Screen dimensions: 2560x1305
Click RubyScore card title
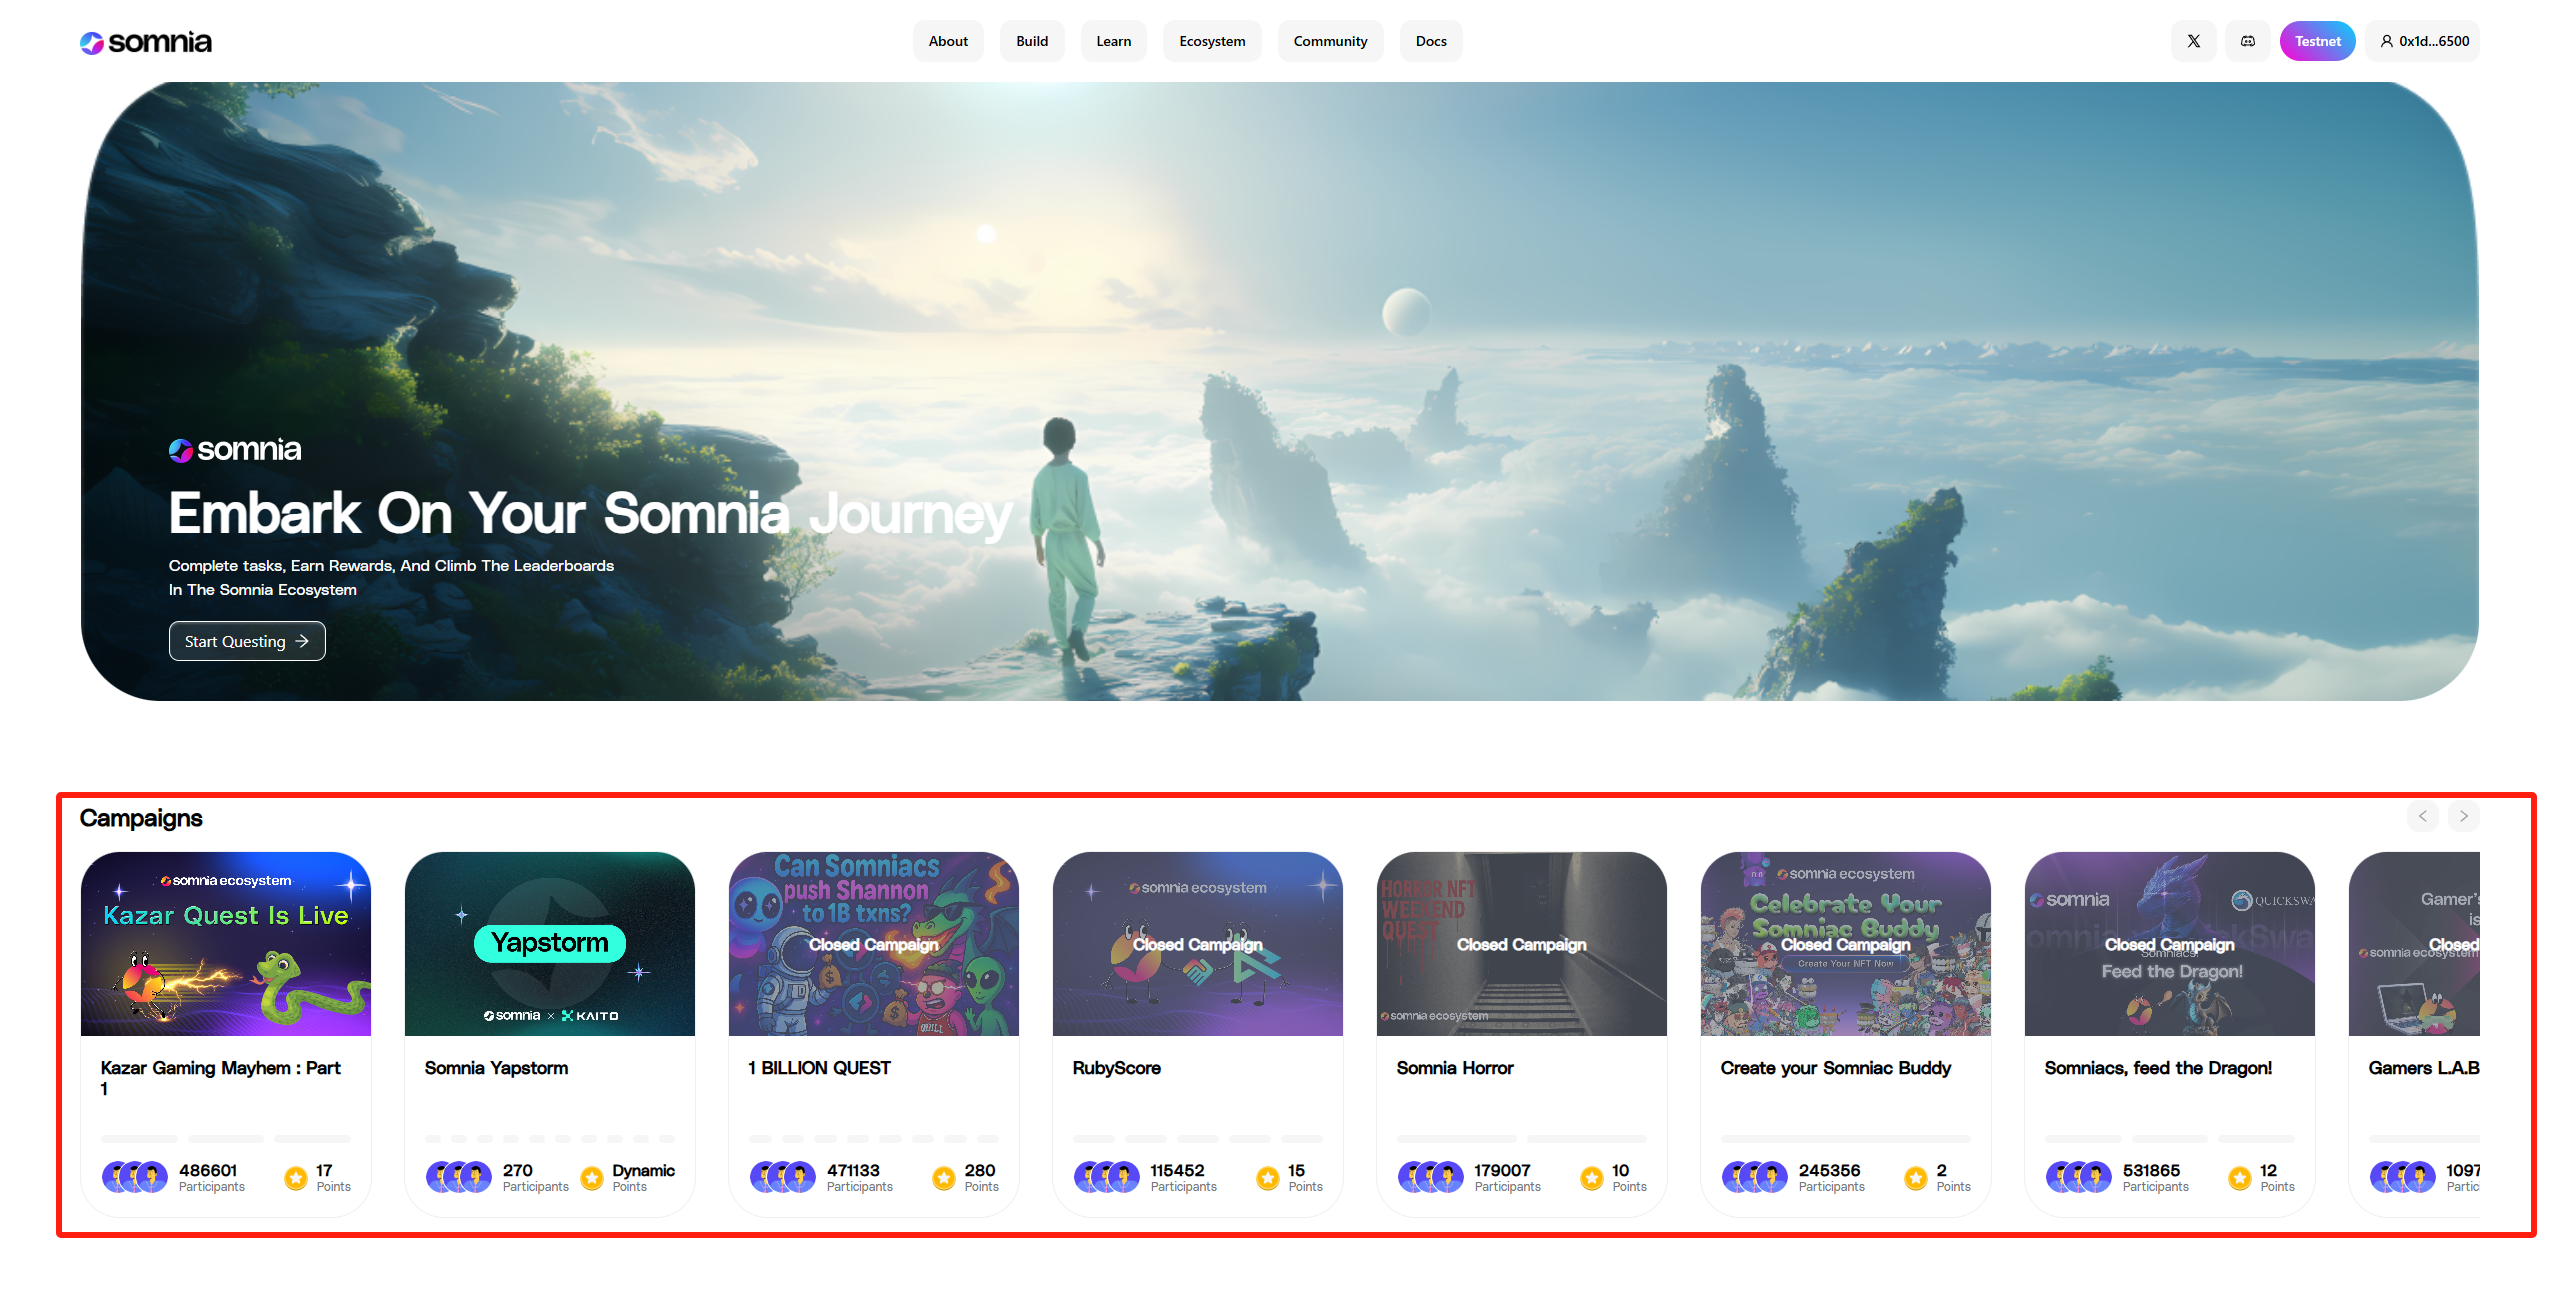click(1116, 1068)
